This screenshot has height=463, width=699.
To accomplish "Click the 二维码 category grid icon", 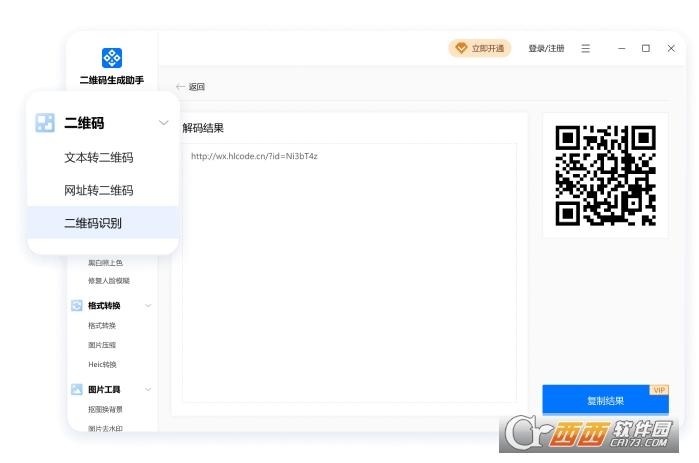I will [x=45, y=123].
